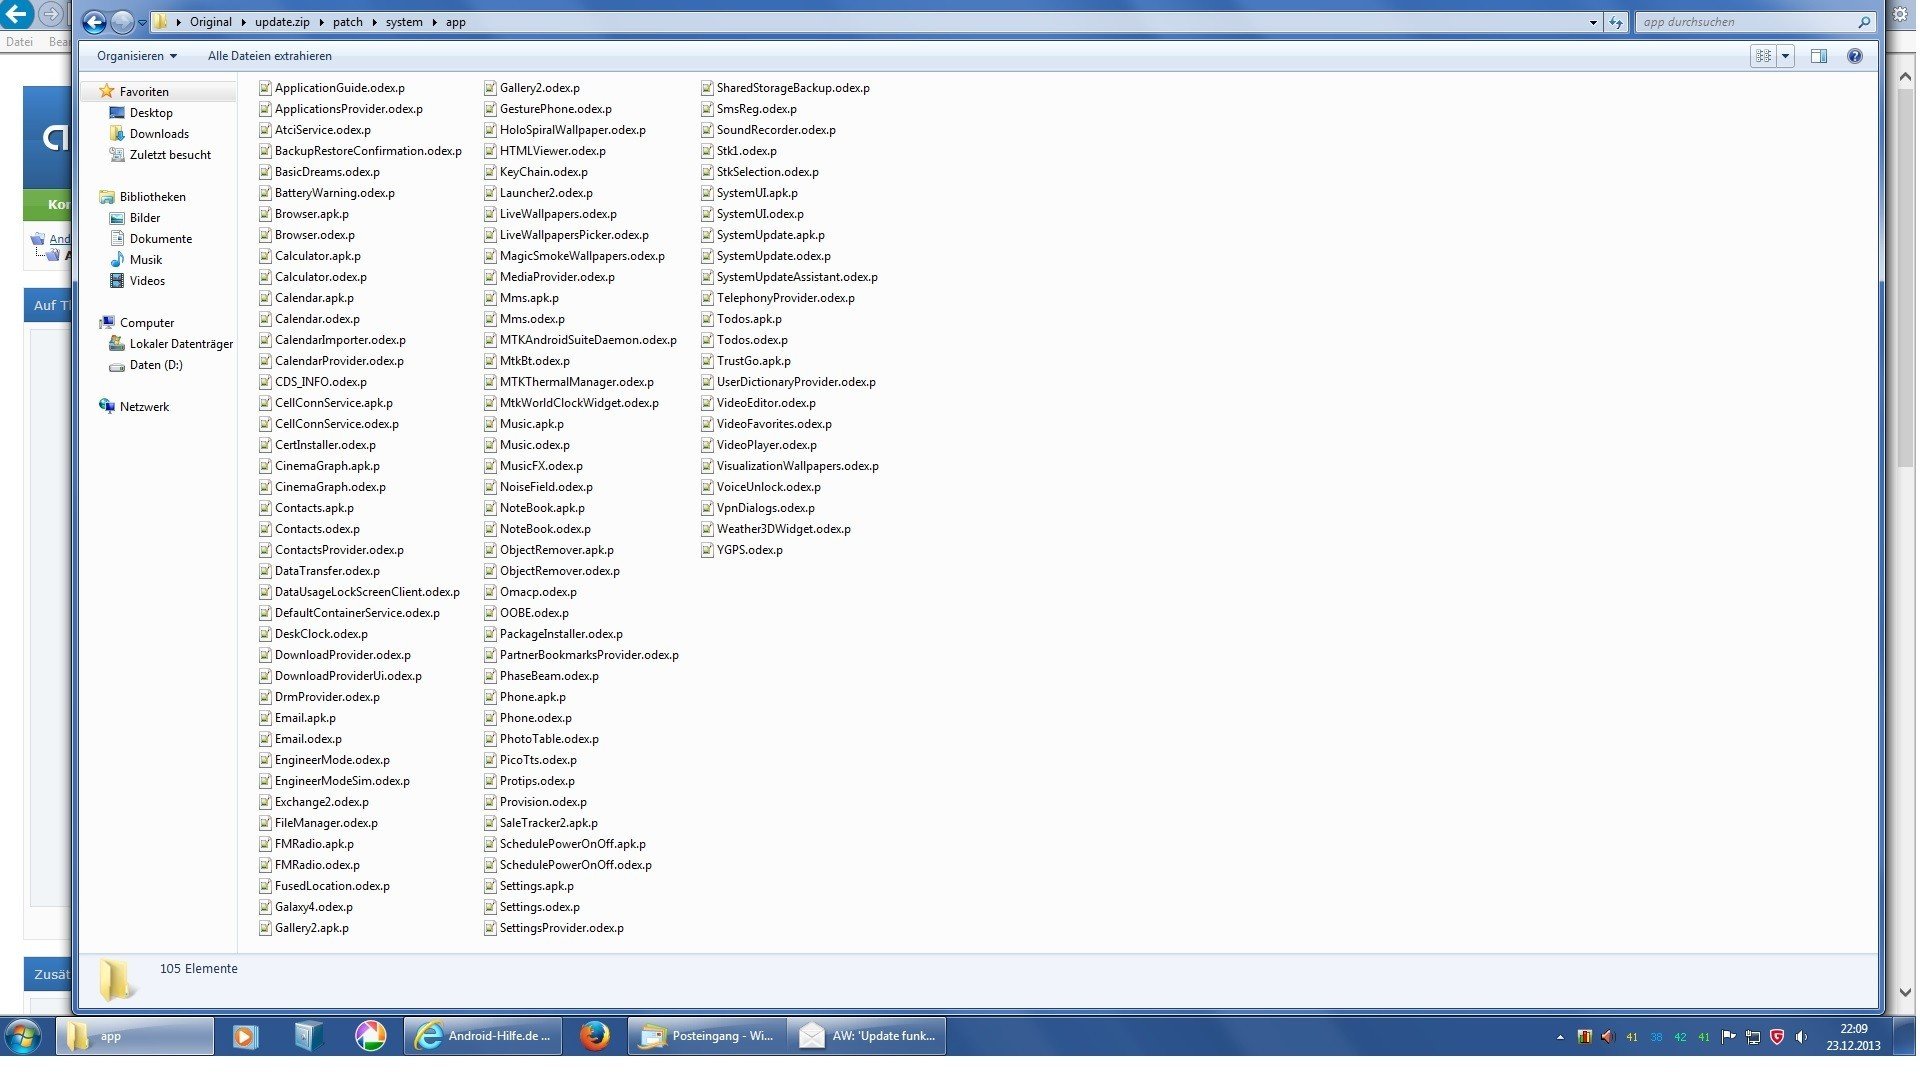The width and height of the screenshot is (1920, 1080).
Task: Open Firefox from the taskbar
Action: (595, 1036)
